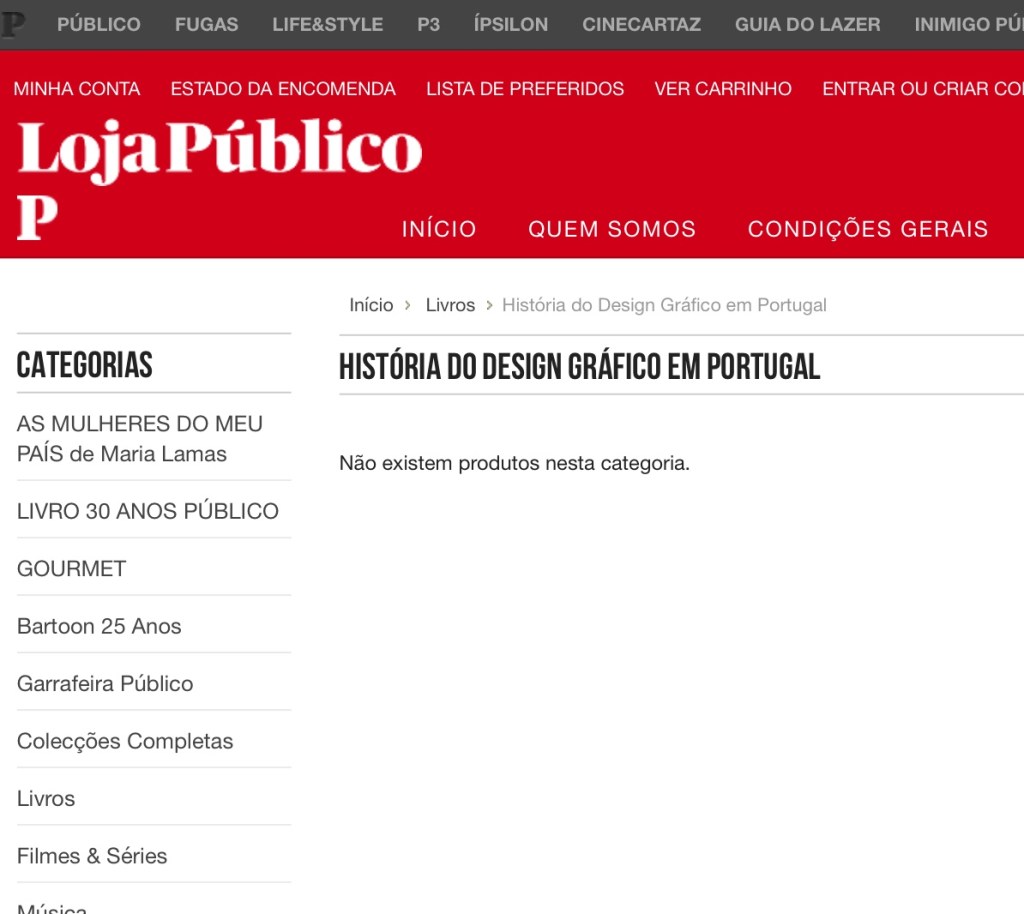Click the Loja Público logo
Screen dimensions: 1024x914
pos(219,151)
